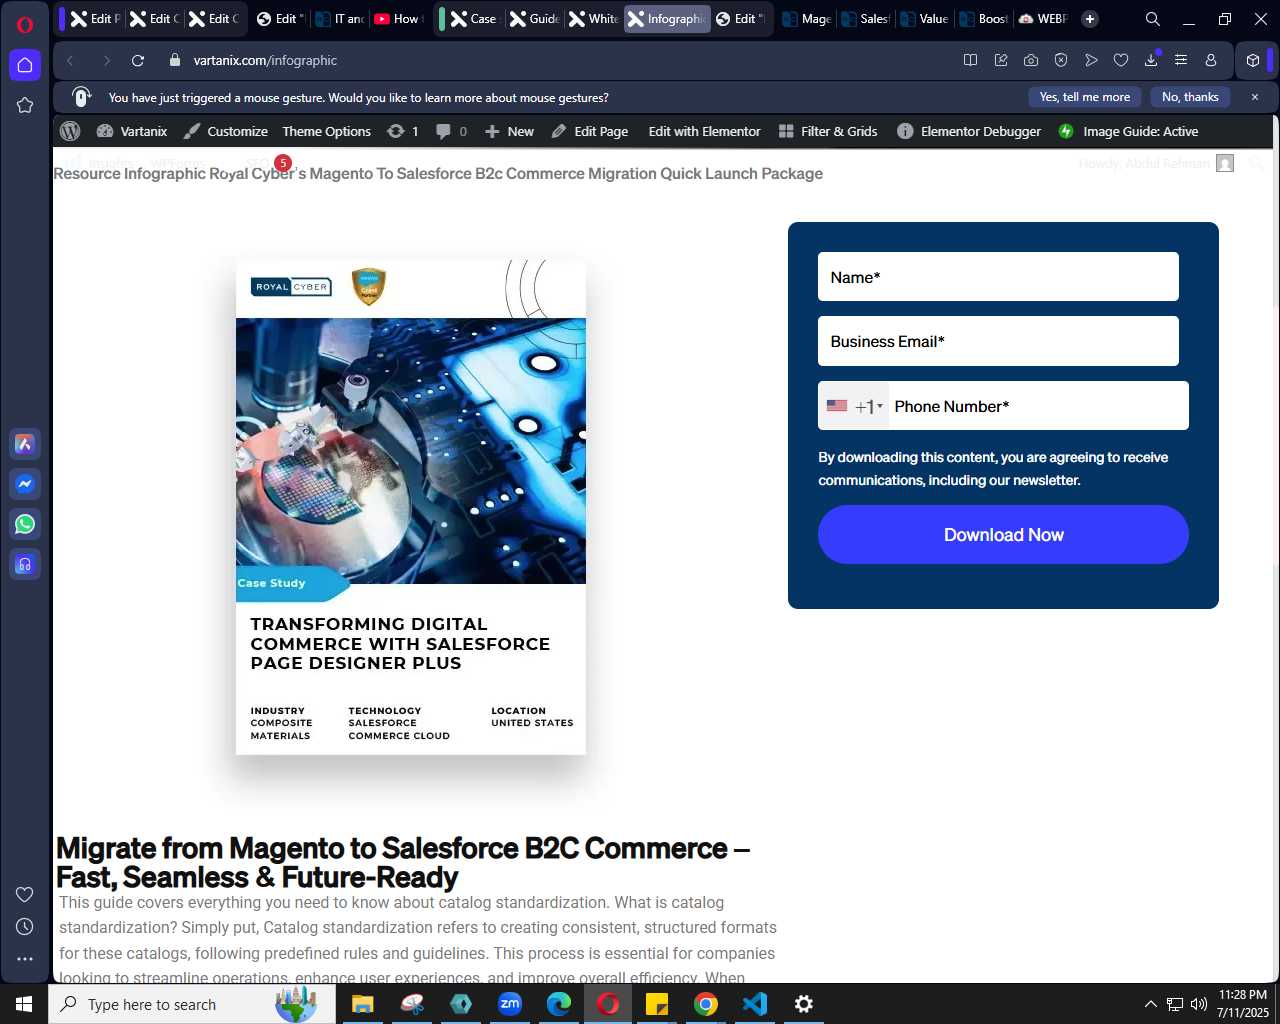Launch Aria AI from sidebar
This screenshot has height=1024, width=1280.
(25, 444)
